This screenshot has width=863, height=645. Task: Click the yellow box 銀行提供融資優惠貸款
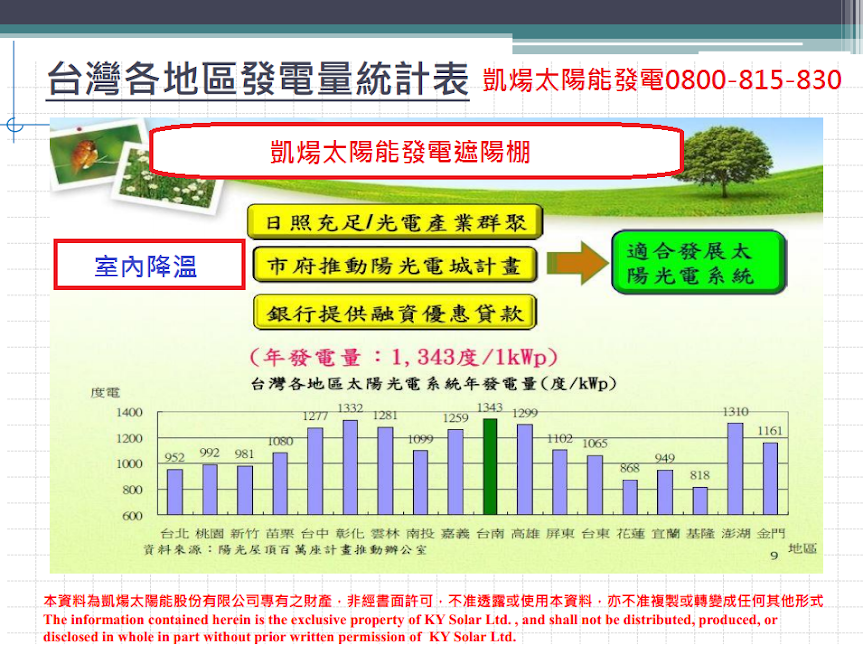395,313
